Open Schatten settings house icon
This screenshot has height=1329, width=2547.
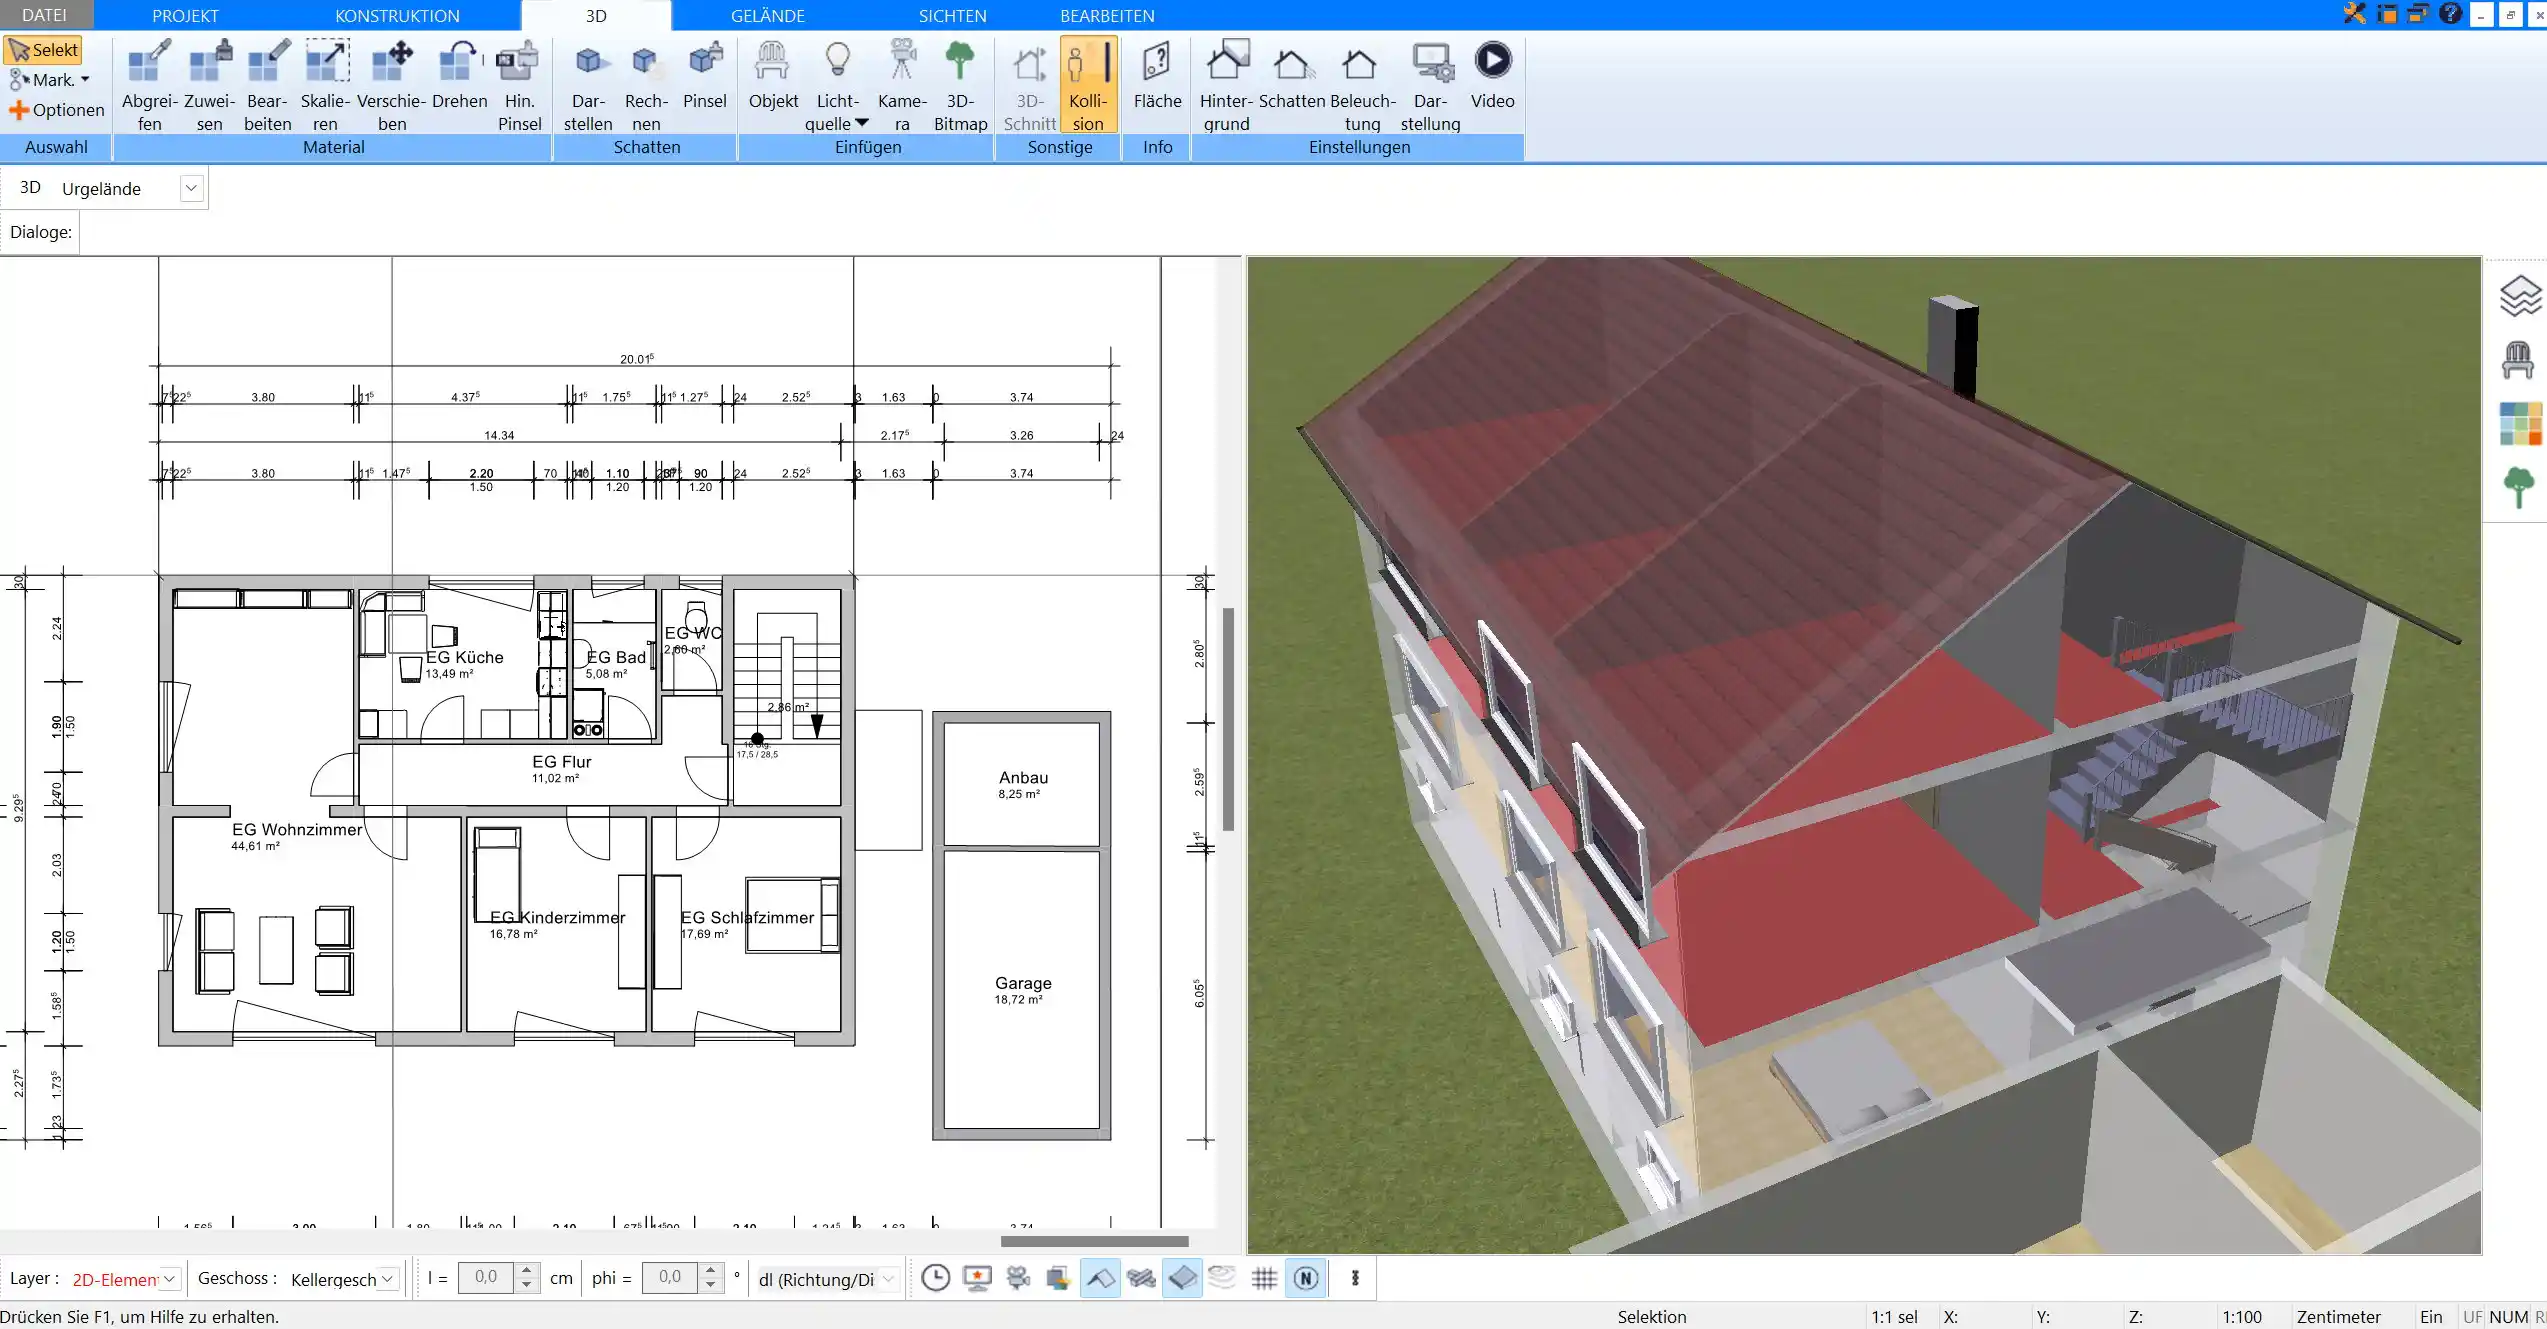[1292, 76]
